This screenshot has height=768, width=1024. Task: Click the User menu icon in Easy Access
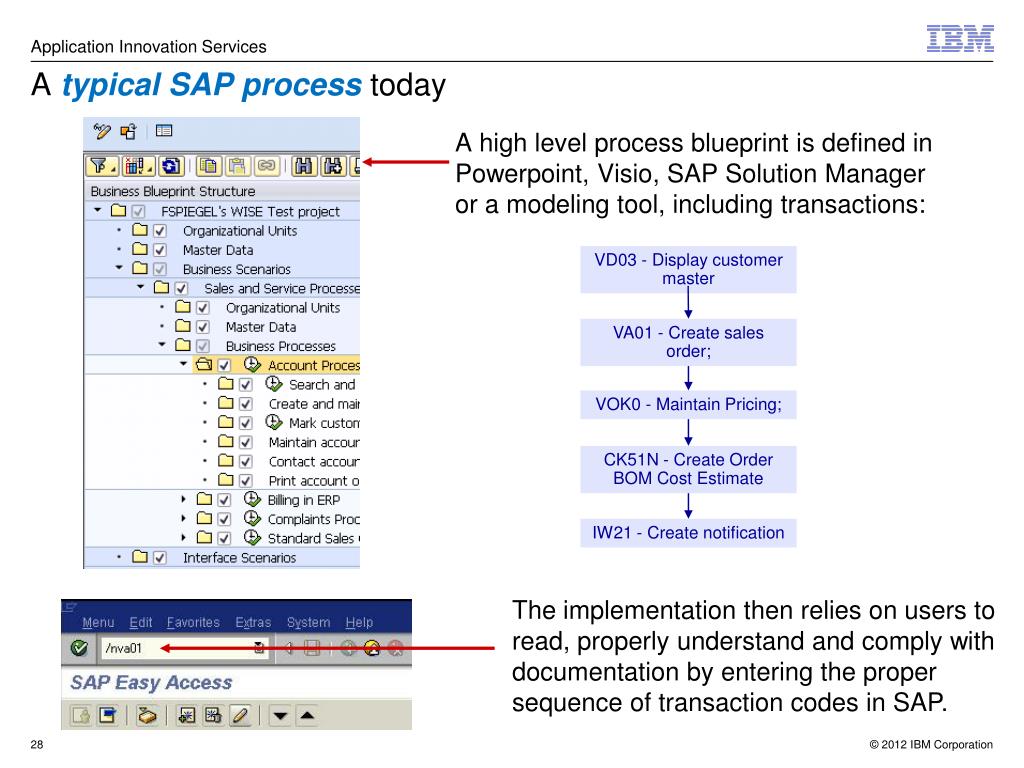tap(81, 716)
